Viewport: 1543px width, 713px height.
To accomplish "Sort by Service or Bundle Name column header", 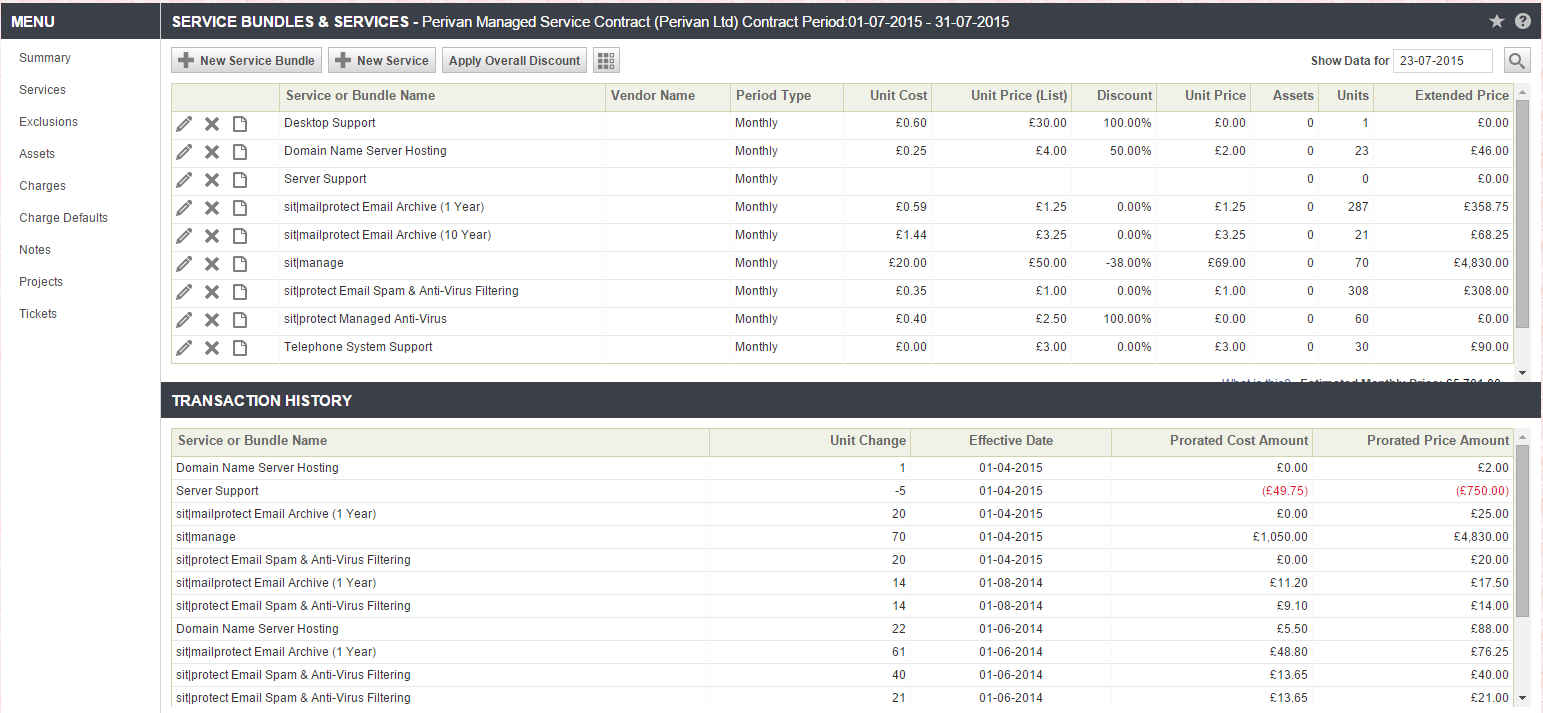I will [442, 97].
